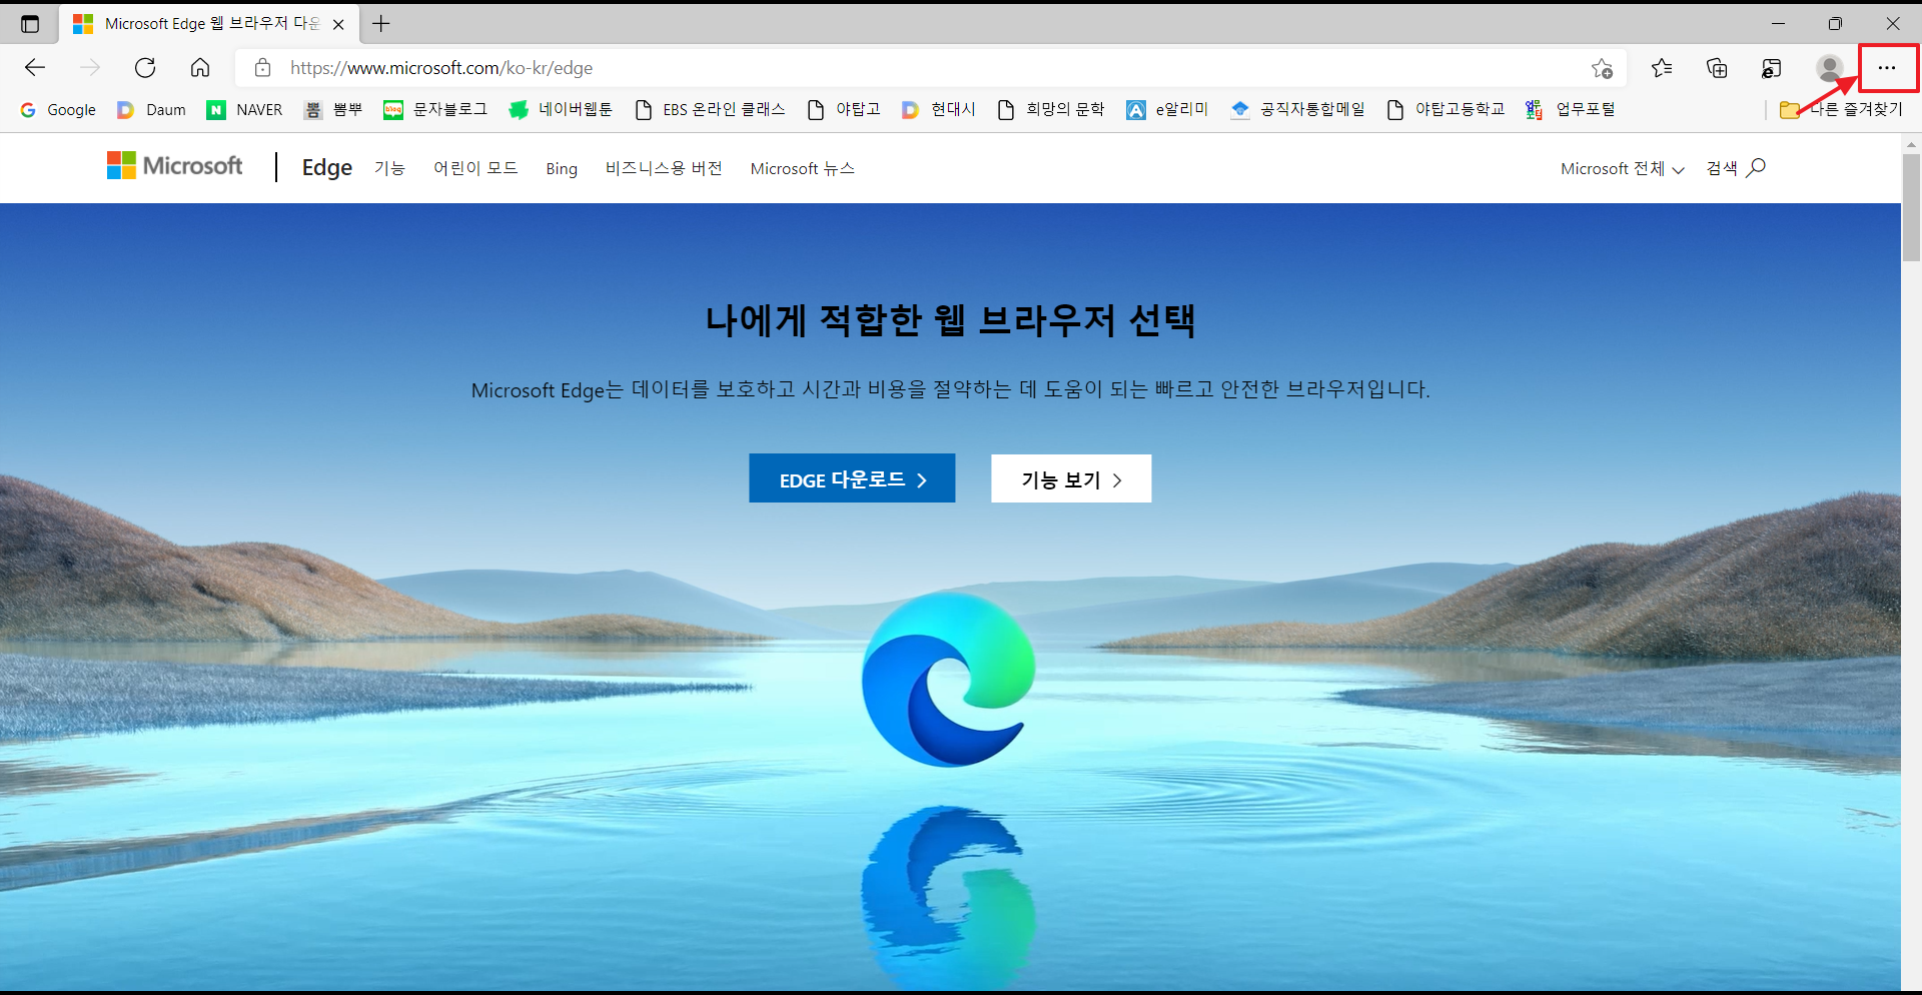1922x995 pixels.
Task: Toggle the vertical tabs button
Action: [30, 23]
